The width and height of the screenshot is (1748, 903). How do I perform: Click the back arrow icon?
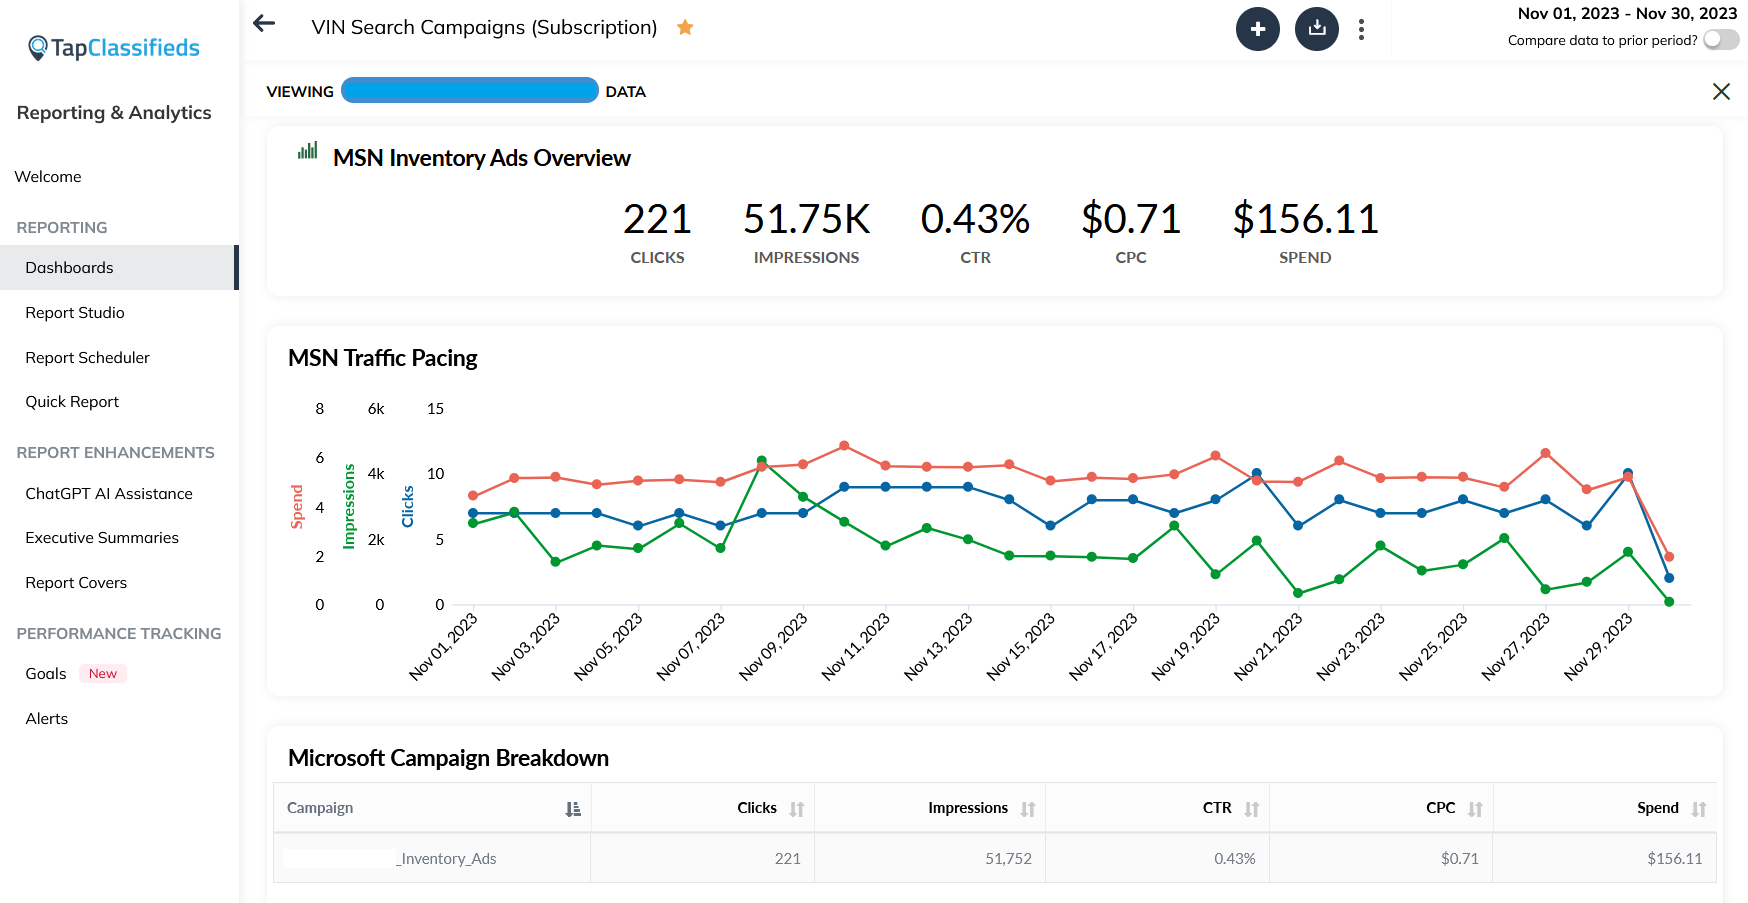click(264, 24)
